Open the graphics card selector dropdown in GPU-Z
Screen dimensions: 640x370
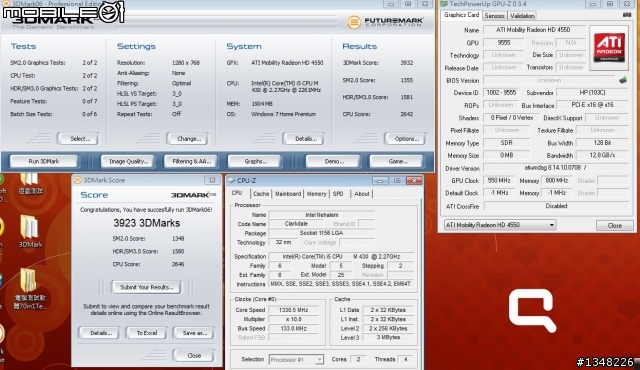point(500,225)
